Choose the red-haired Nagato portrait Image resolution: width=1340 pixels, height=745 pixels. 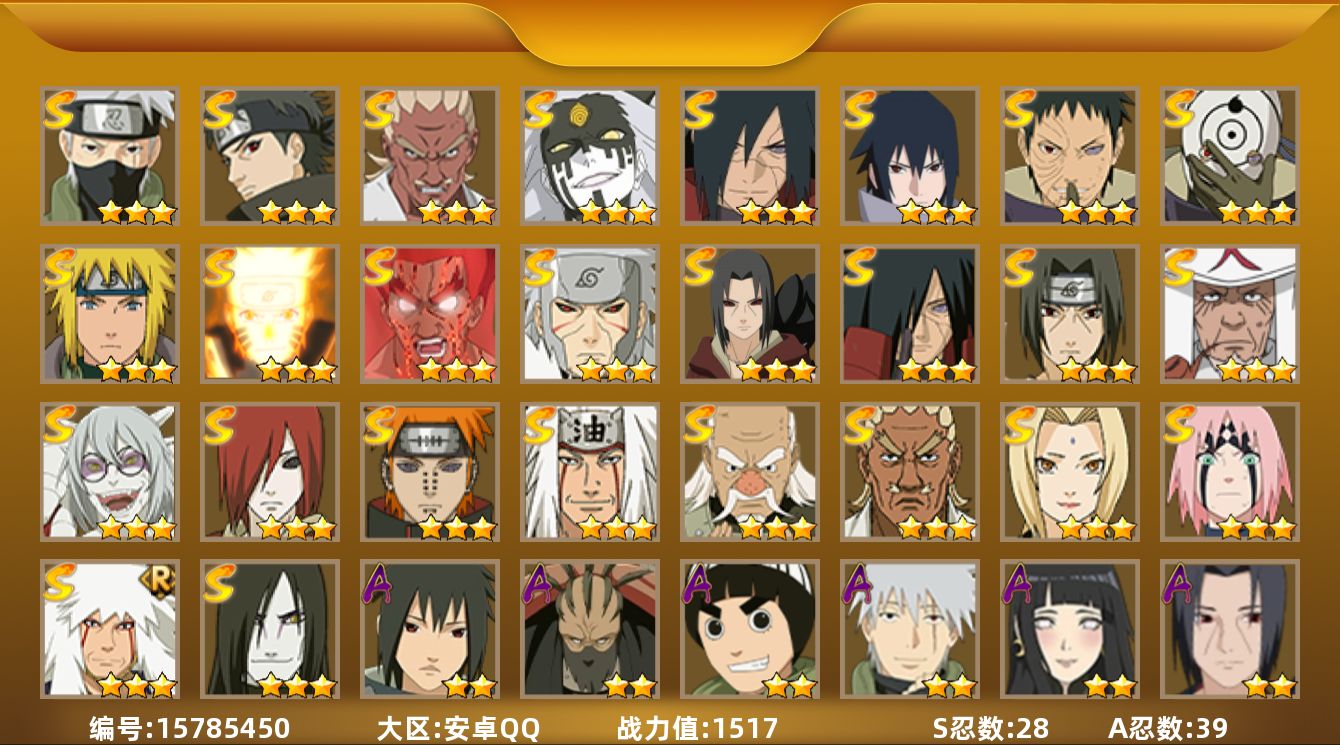pos(269,472)
